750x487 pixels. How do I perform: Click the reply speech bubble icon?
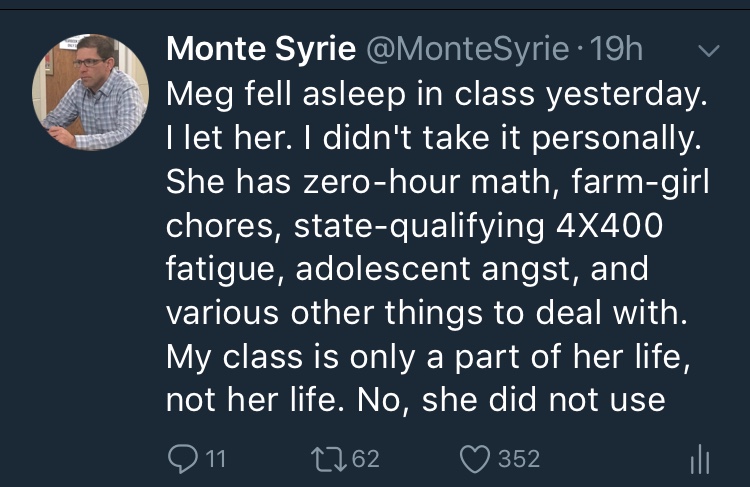click(x=181, y=459)
